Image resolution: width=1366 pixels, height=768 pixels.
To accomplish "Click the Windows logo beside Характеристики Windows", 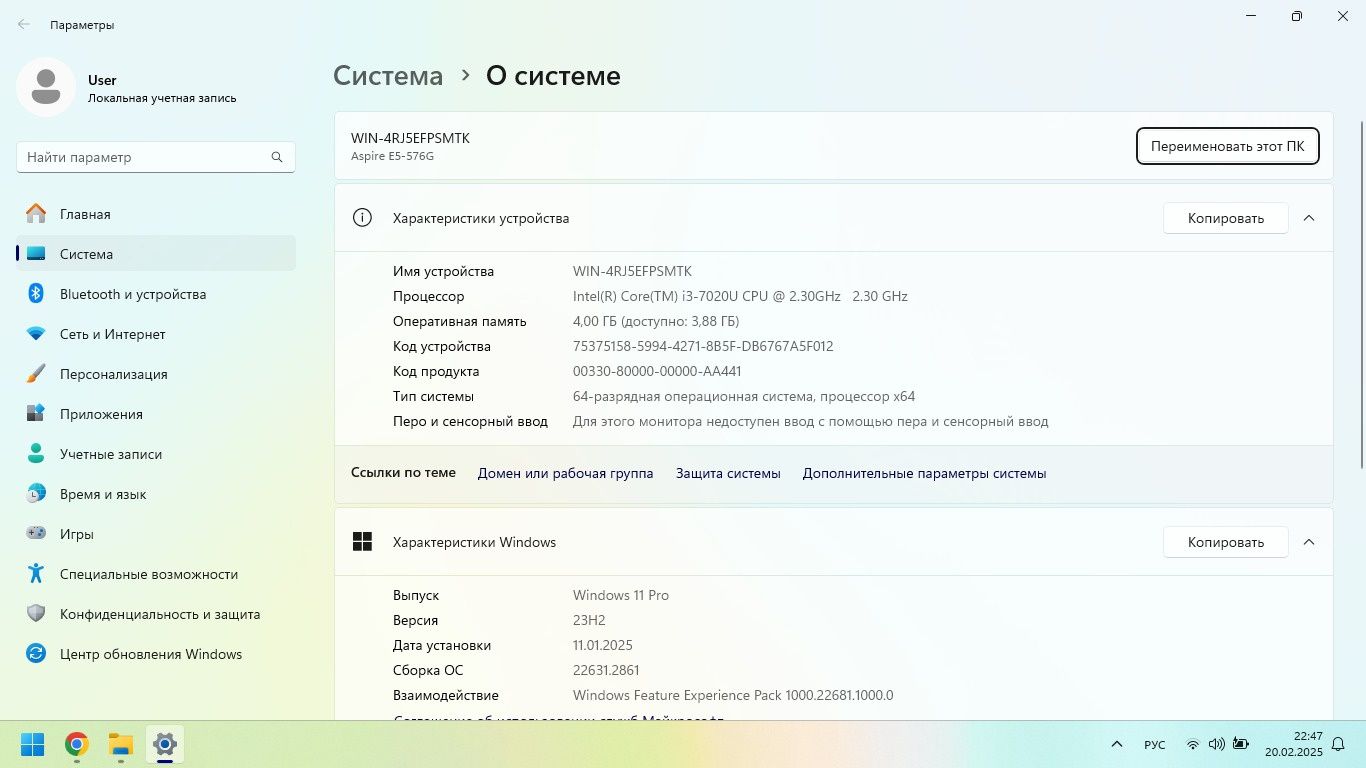I will (362, 542).
